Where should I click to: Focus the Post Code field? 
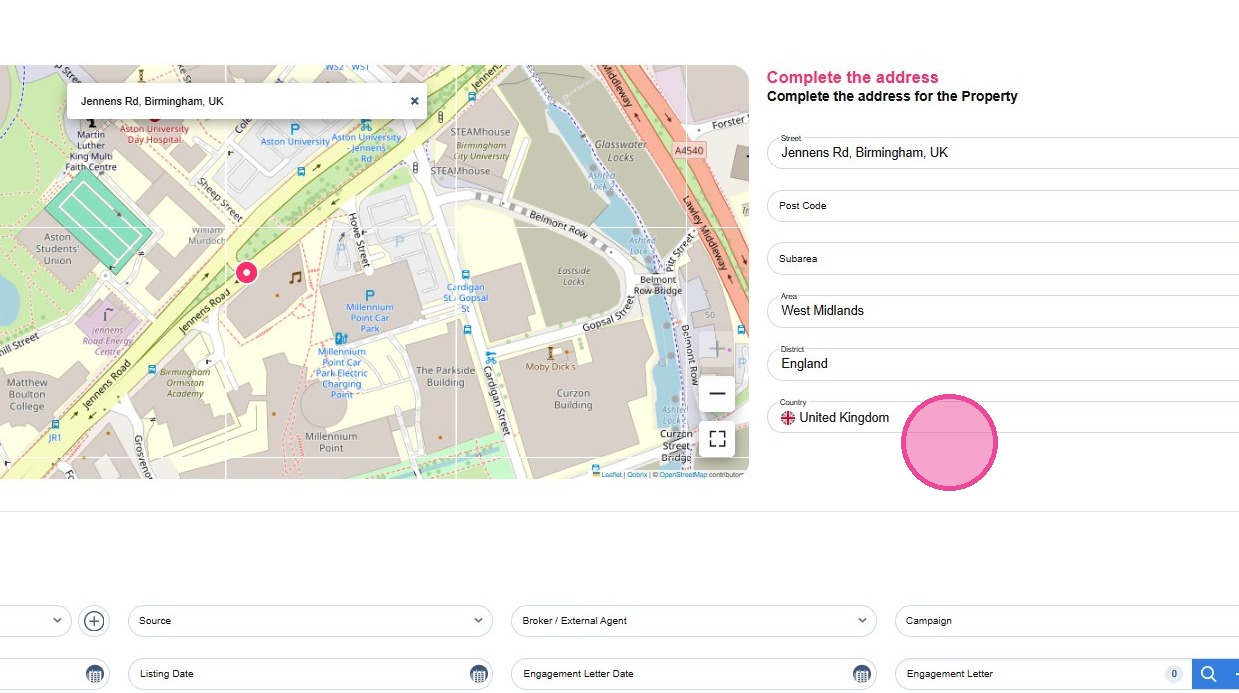point(1003,206)
